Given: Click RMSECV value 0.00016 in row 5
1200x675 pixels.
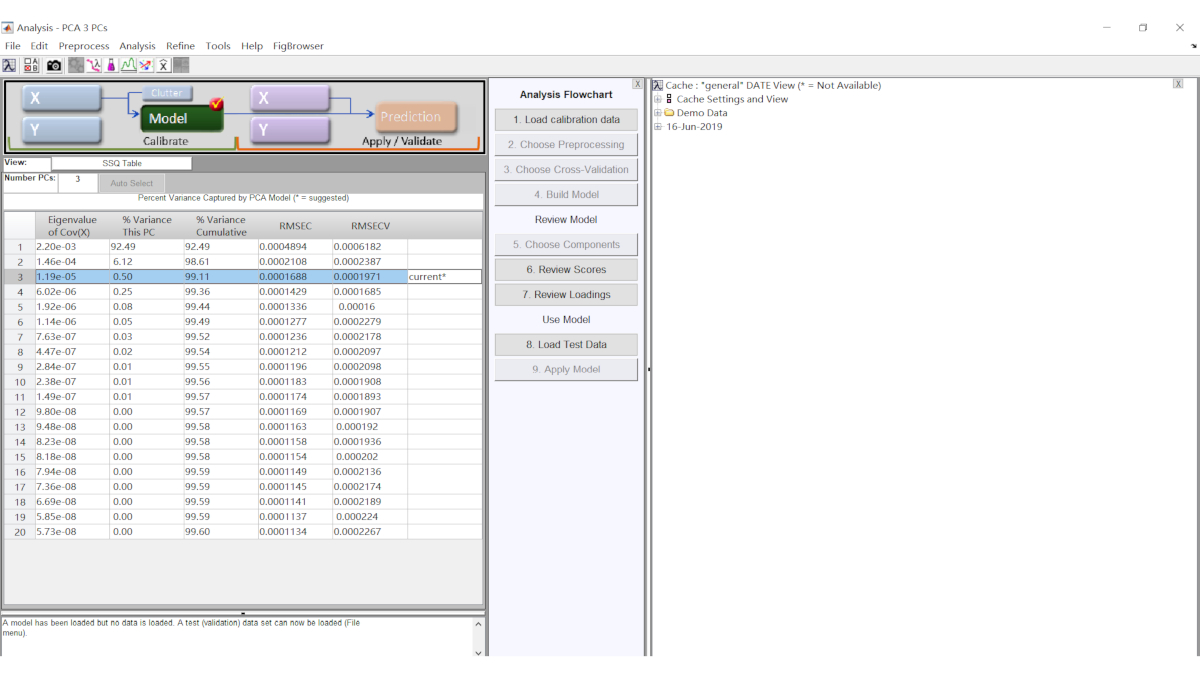Looking at the screenshot, I should pos(370,306).
